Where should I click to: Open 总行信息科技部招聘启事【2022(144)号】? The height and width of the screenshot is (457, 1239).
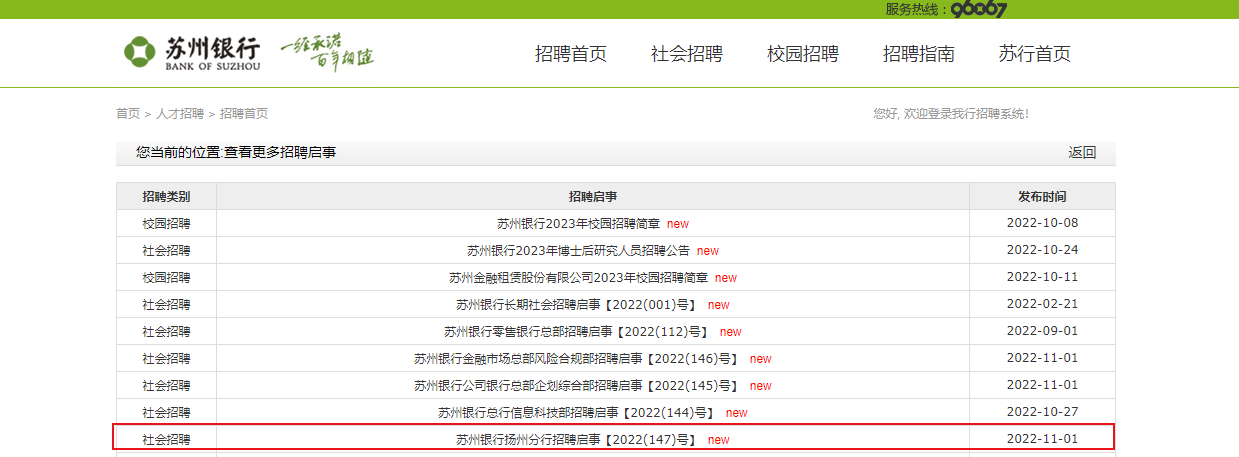point(578,412)
